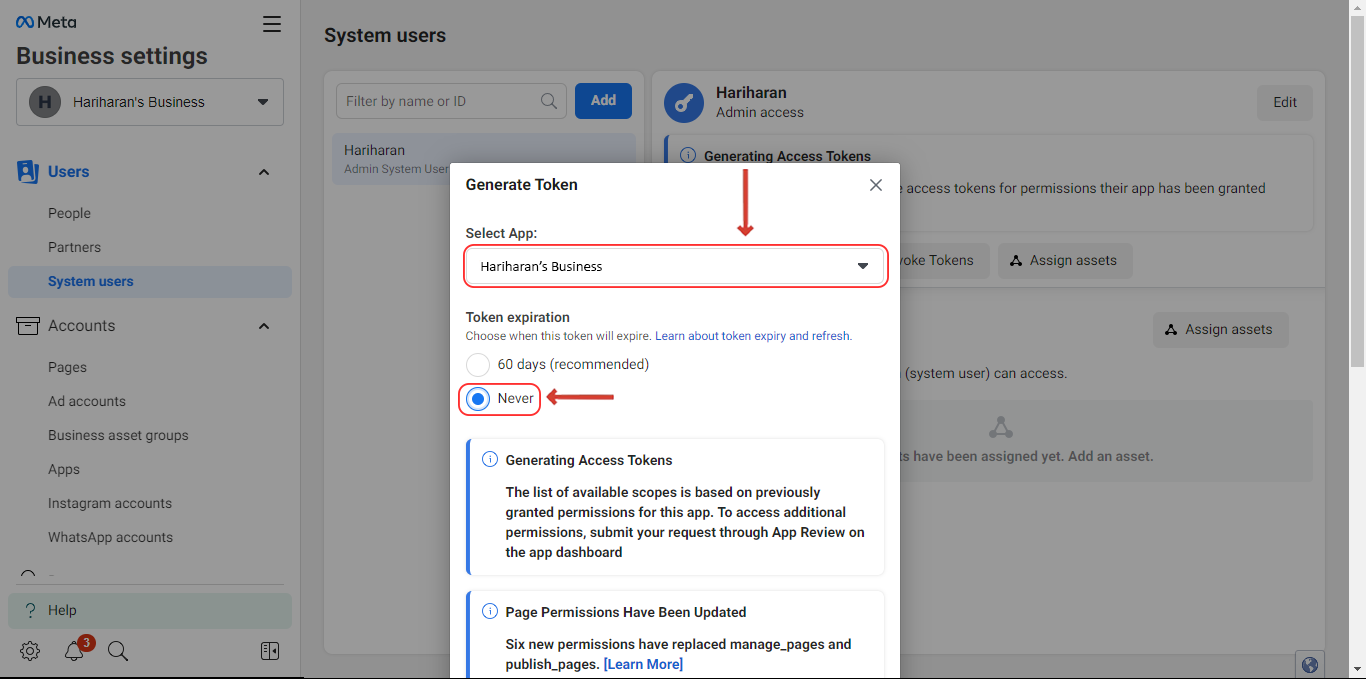Open the People menu item
The height and width of the screenshot is (679, 1366).
pyautogui.click(x=69, y=213)
